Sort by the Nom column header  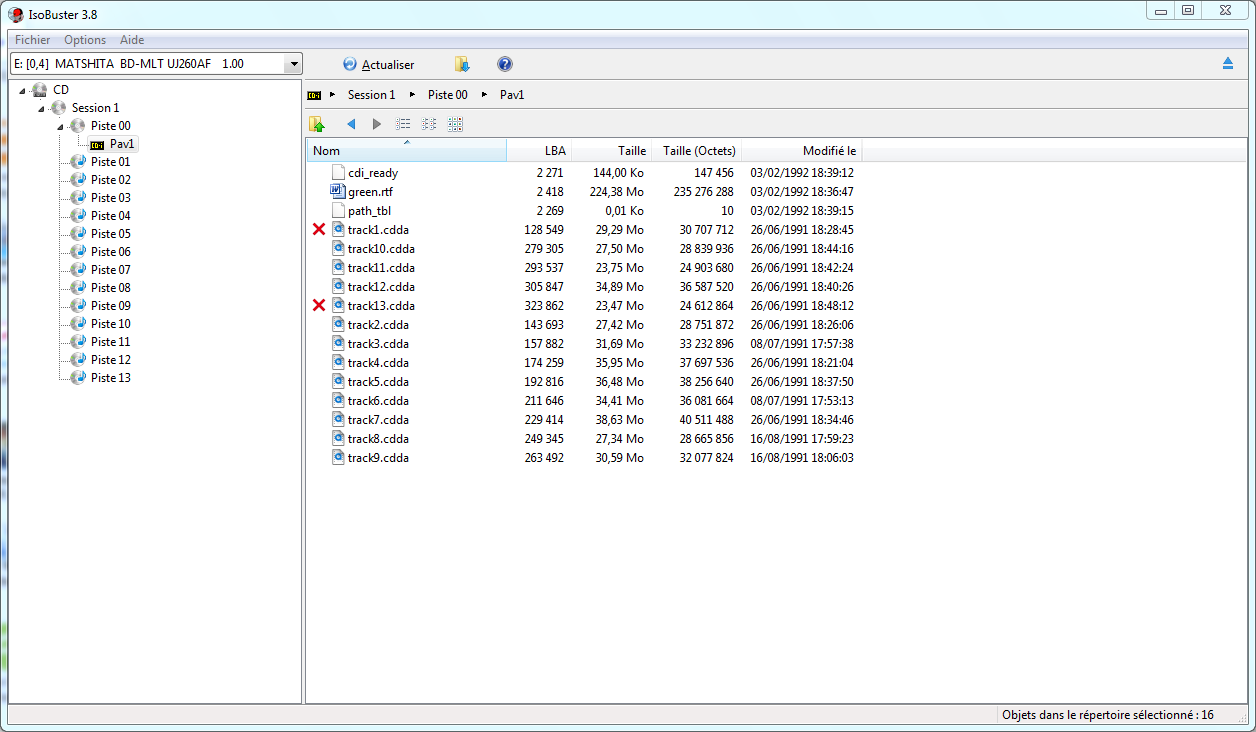point(407,151)
